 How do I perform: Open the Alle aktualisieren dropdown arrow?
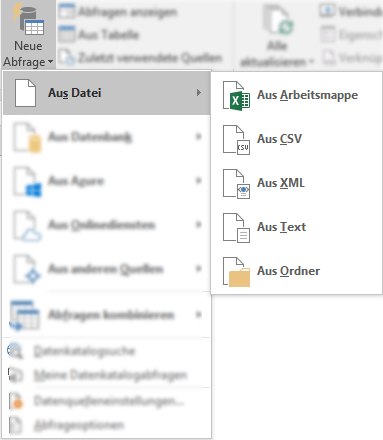pyautogui.click(x=311, y=62)
